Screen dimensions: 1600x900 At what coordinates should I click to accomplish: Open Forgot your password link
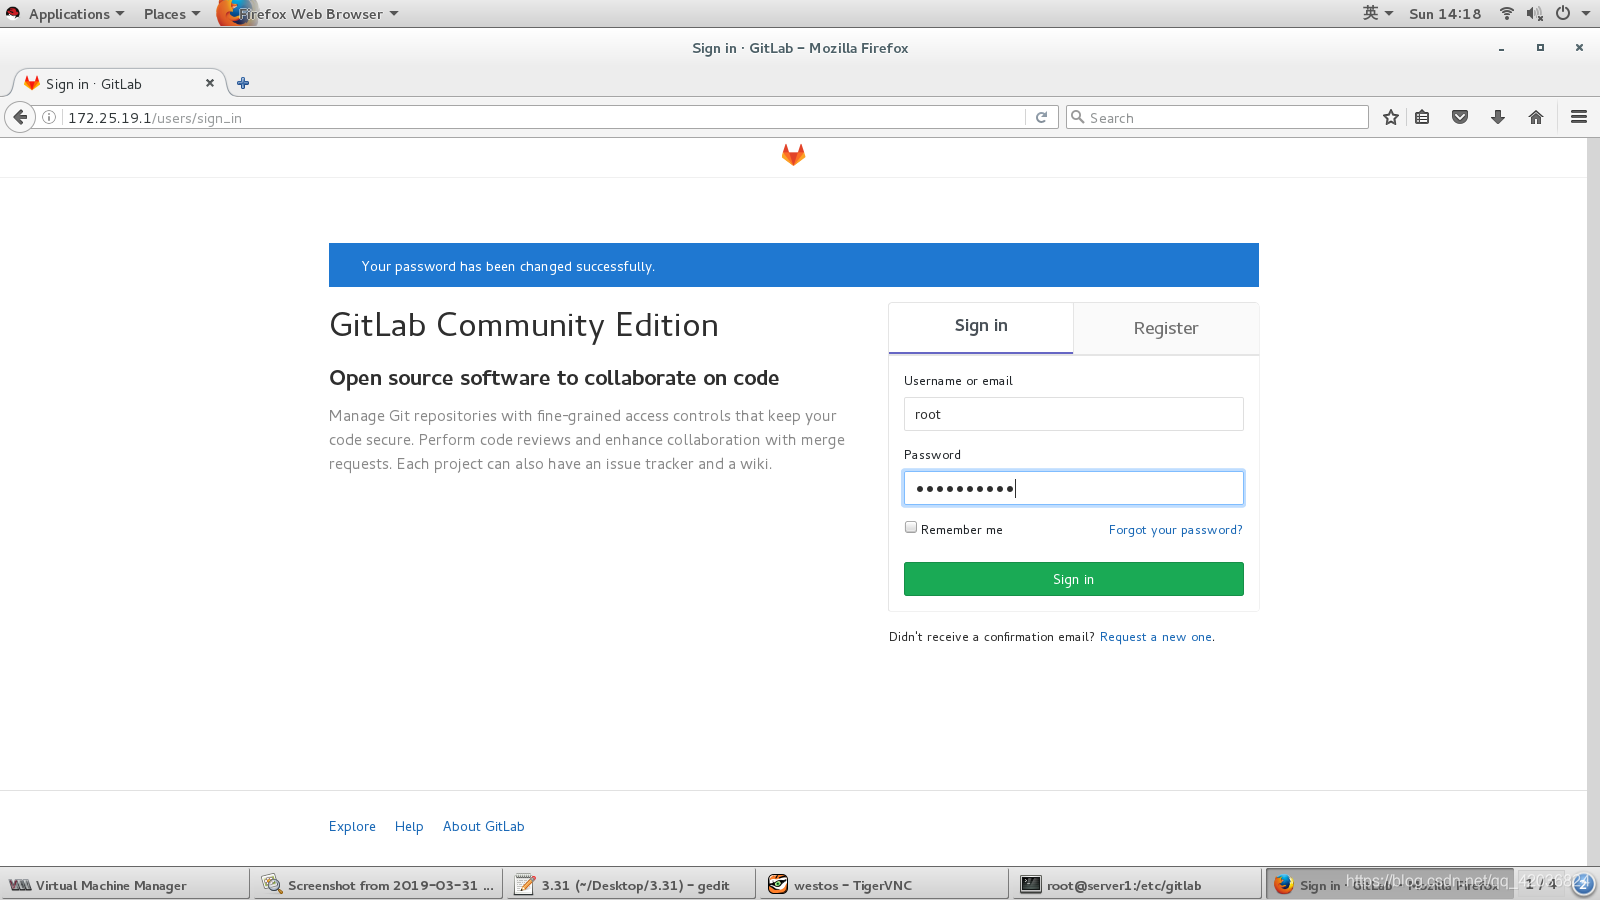click(x=1176, y=530)
